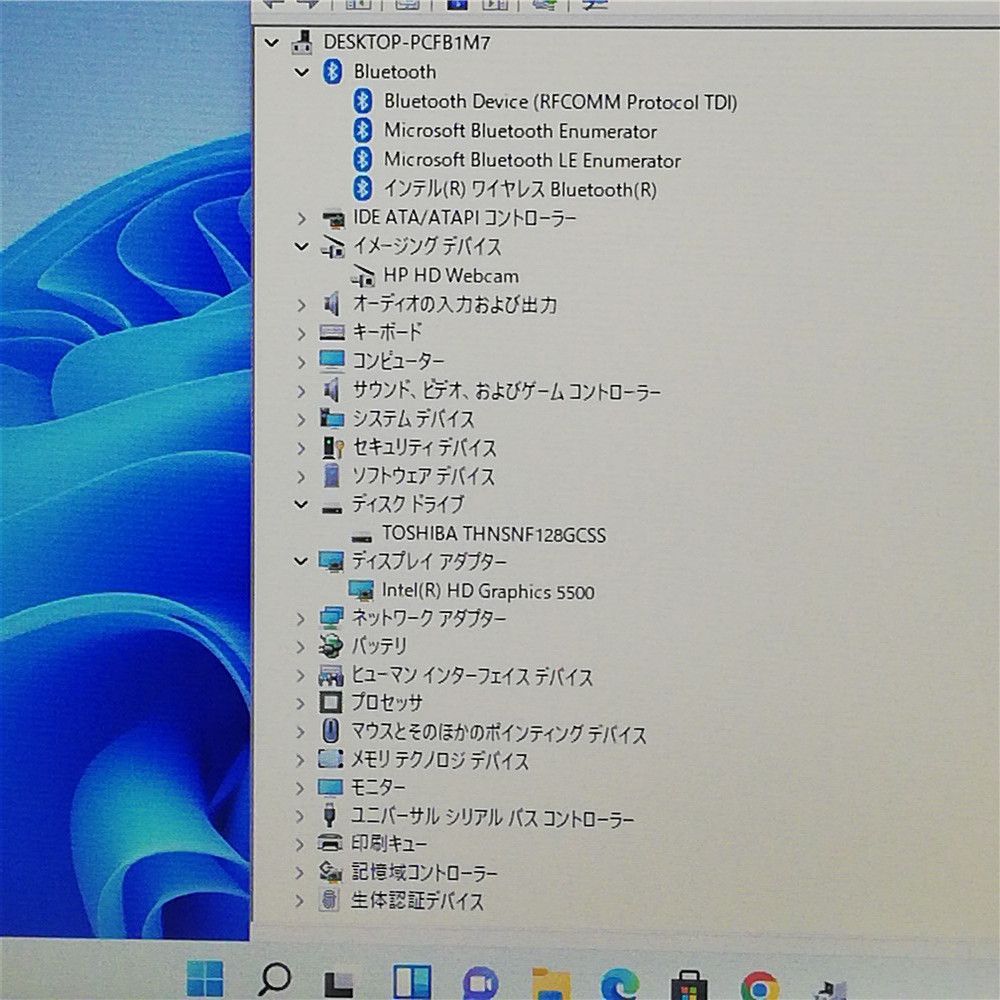Click the mouse icon for マウスとそのほかのポインティング
1000x1000 pixels.
tap(330, 731)
